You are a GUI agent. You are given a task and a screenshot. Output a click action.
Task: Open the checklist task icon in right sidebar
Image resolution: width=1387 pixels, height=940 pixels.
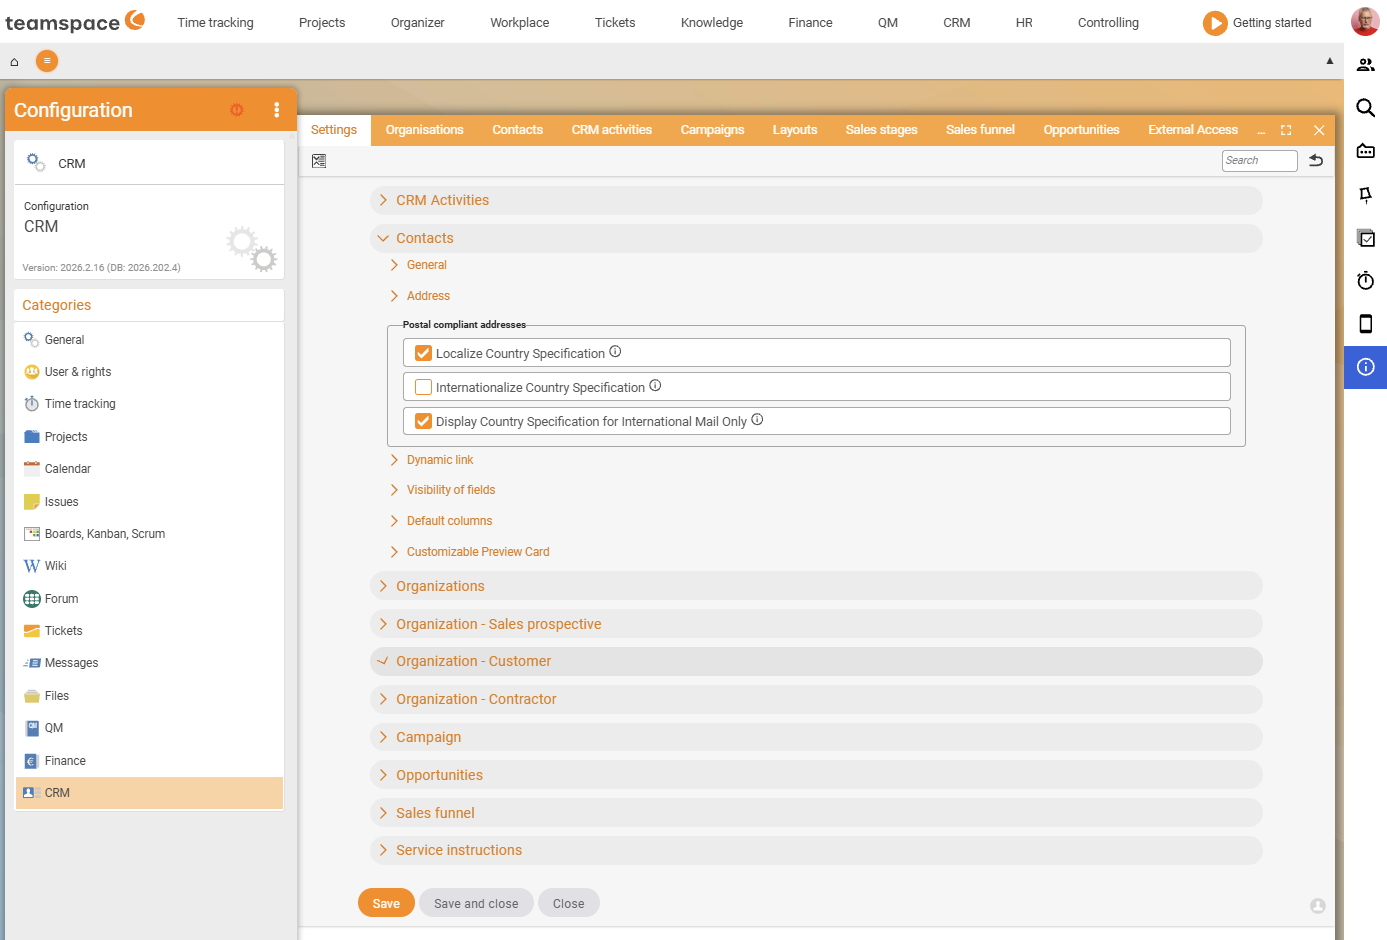click(1365, 238)
